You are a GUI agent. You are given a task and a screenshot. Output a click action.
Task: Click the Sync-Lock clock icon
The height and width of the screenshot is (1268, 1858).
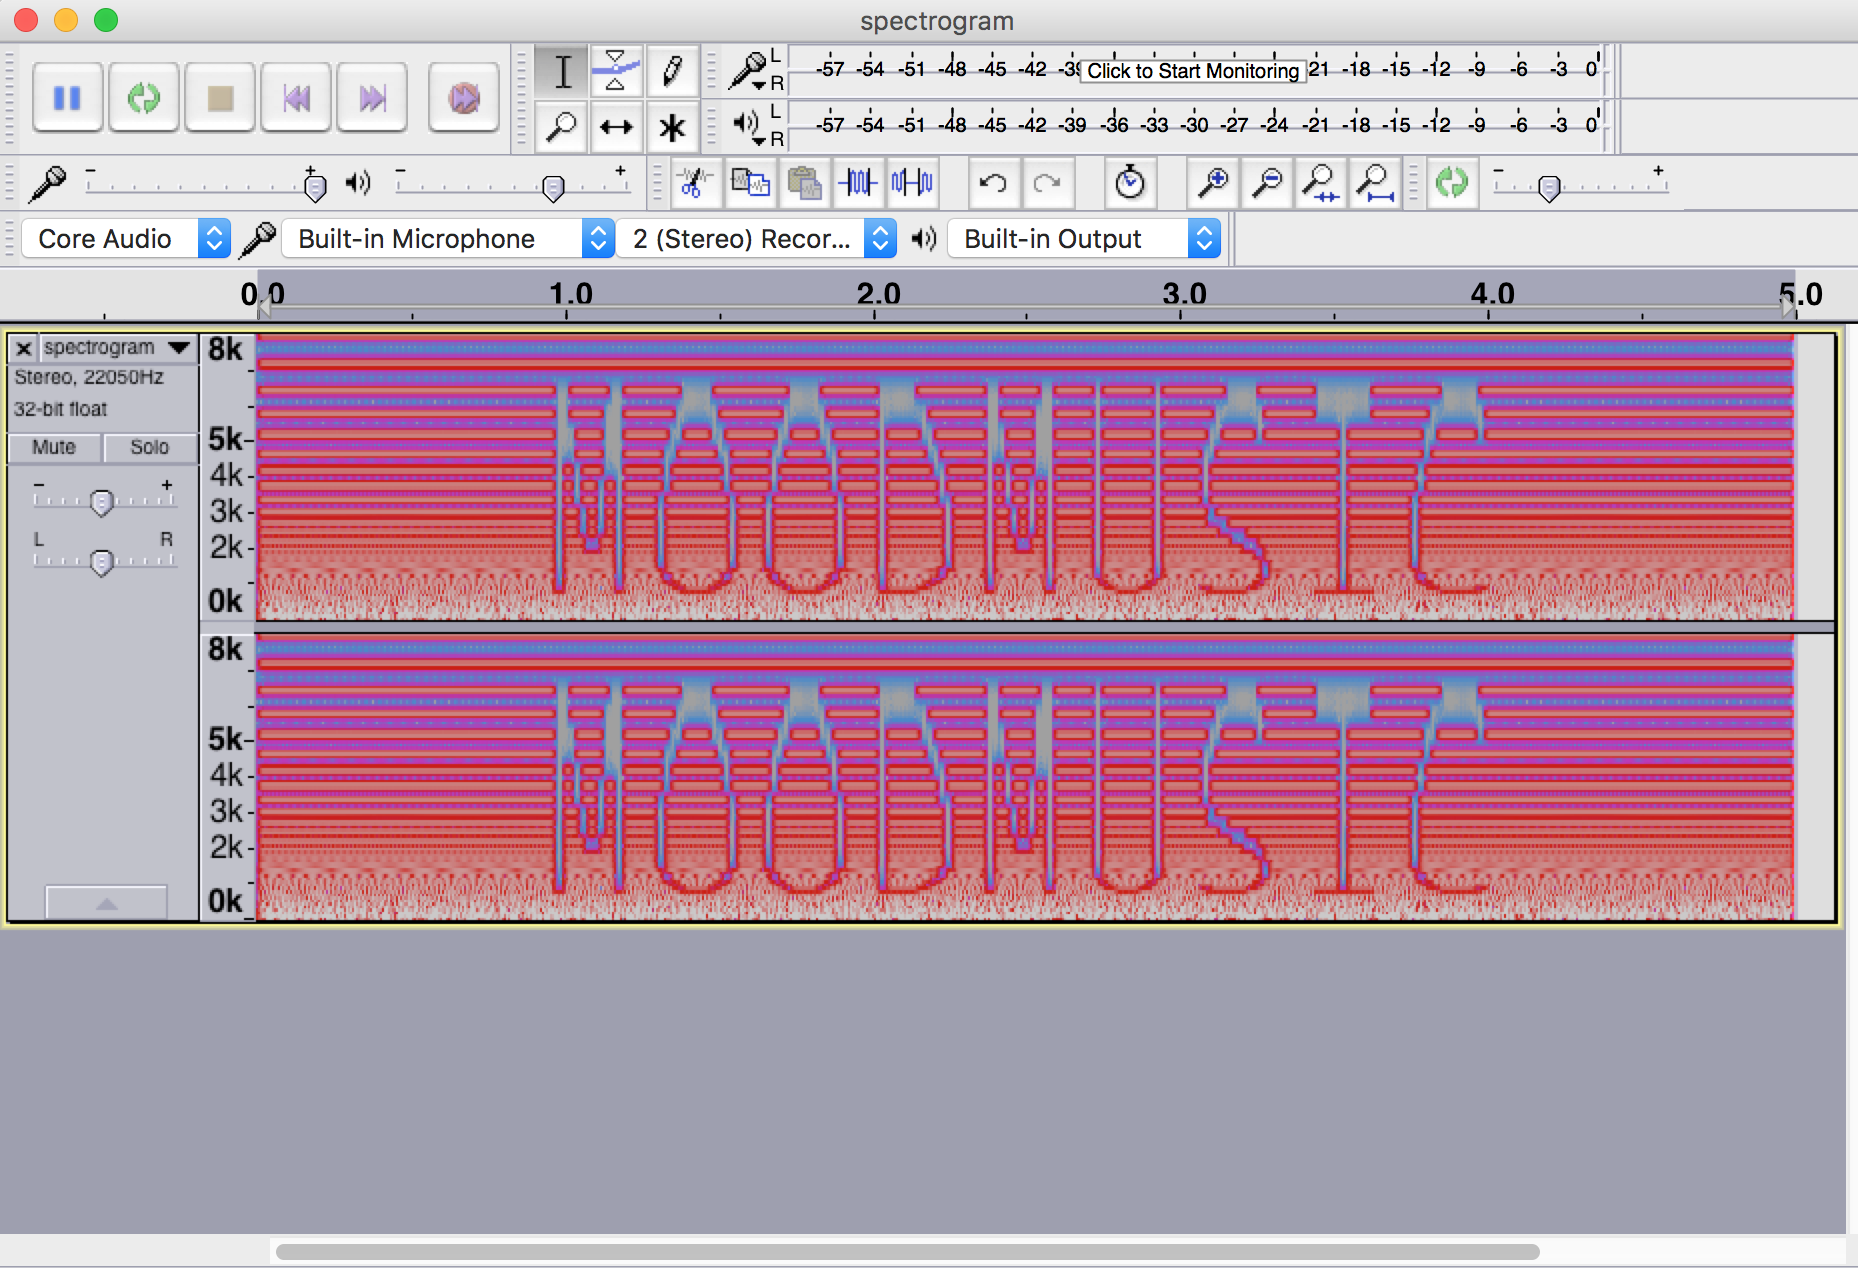pyautogui.click(x=1130, y=183)
